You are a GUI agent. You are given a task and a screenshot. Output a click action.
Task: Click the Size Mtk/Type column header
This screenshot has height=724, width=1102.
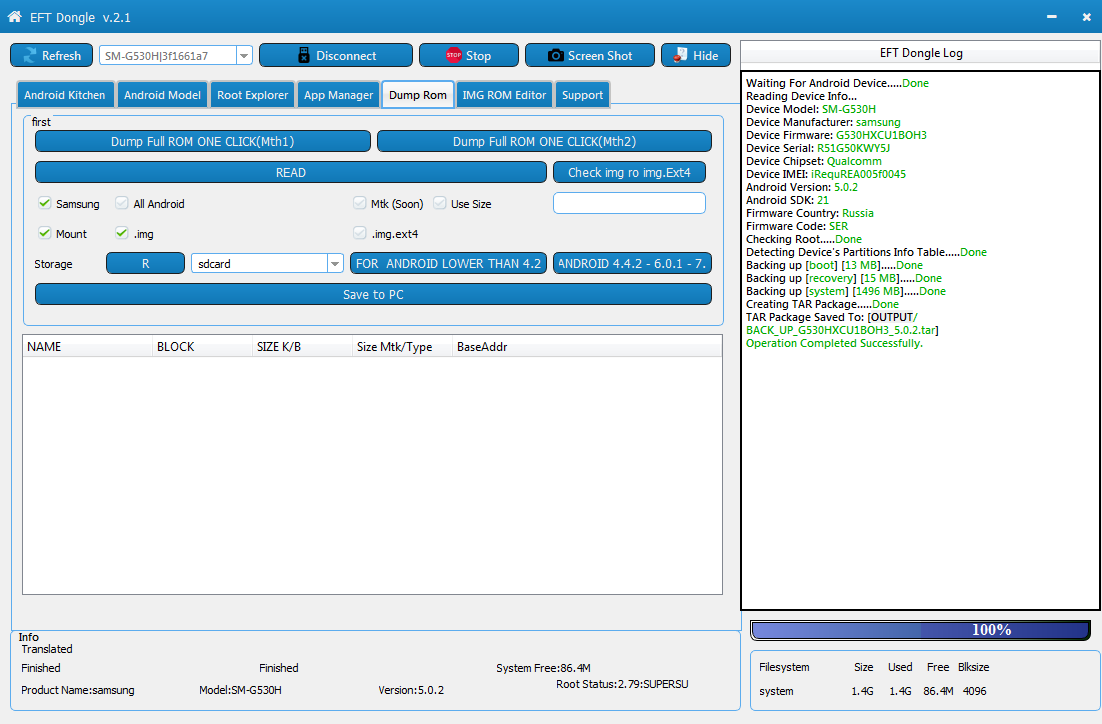(402, 347)
